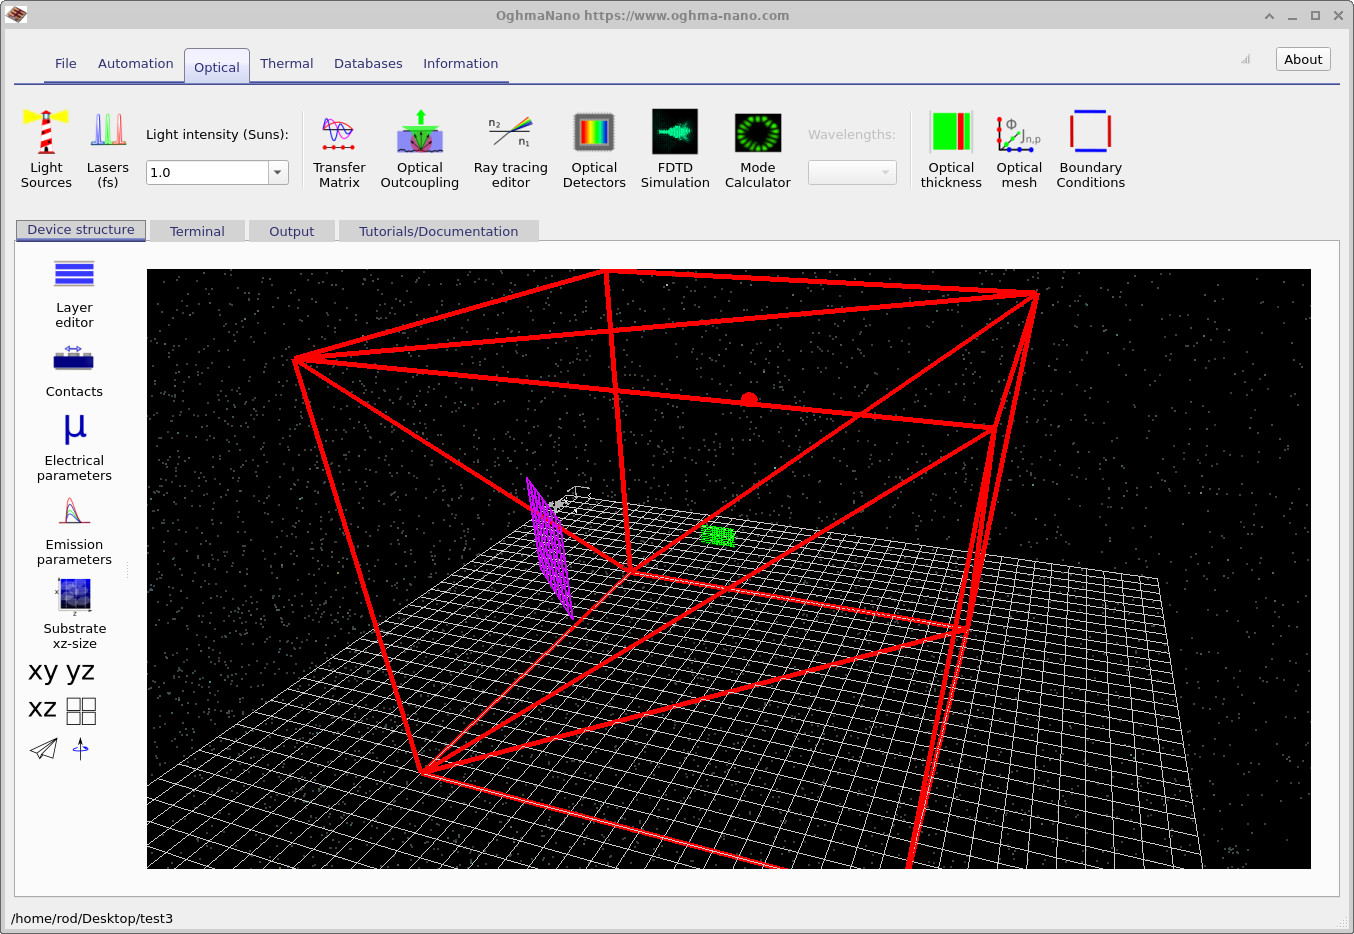Switch to the Terminal tab
The image size is (1354, 934).
(197, 231)
